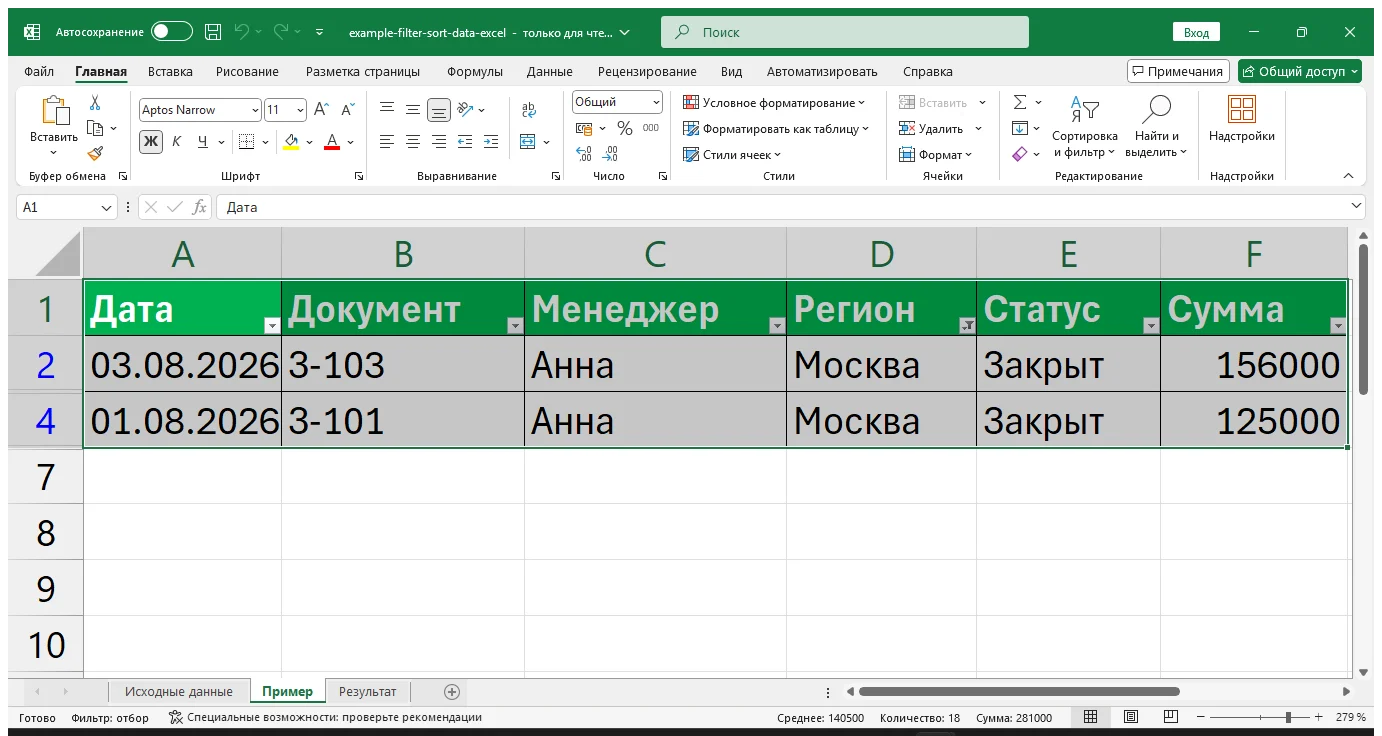
Task: Click the Copy icon in clipboard group
Action: pos(95,128)
